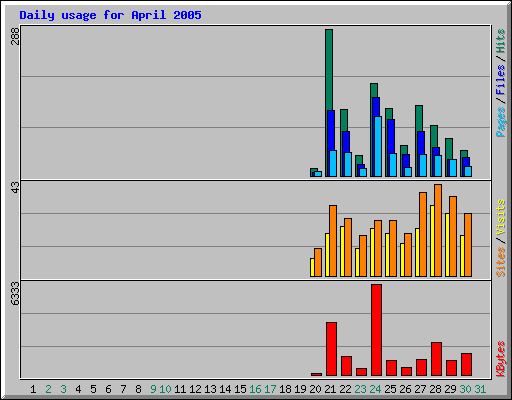
Task: Click day label 29 on the x-axis
Action: pos(450,389)
